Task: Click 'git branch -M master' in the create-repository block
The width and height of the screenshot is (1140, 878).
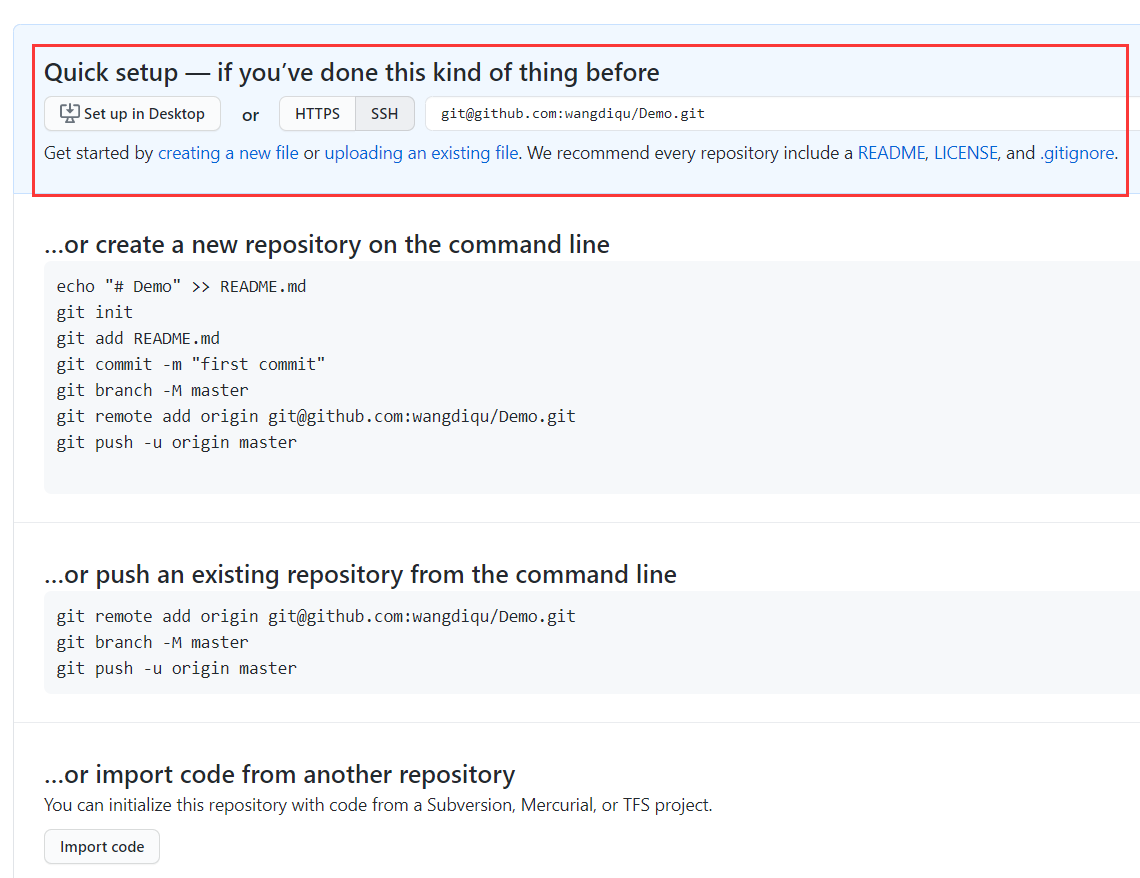Action: [x=152, y=391]
